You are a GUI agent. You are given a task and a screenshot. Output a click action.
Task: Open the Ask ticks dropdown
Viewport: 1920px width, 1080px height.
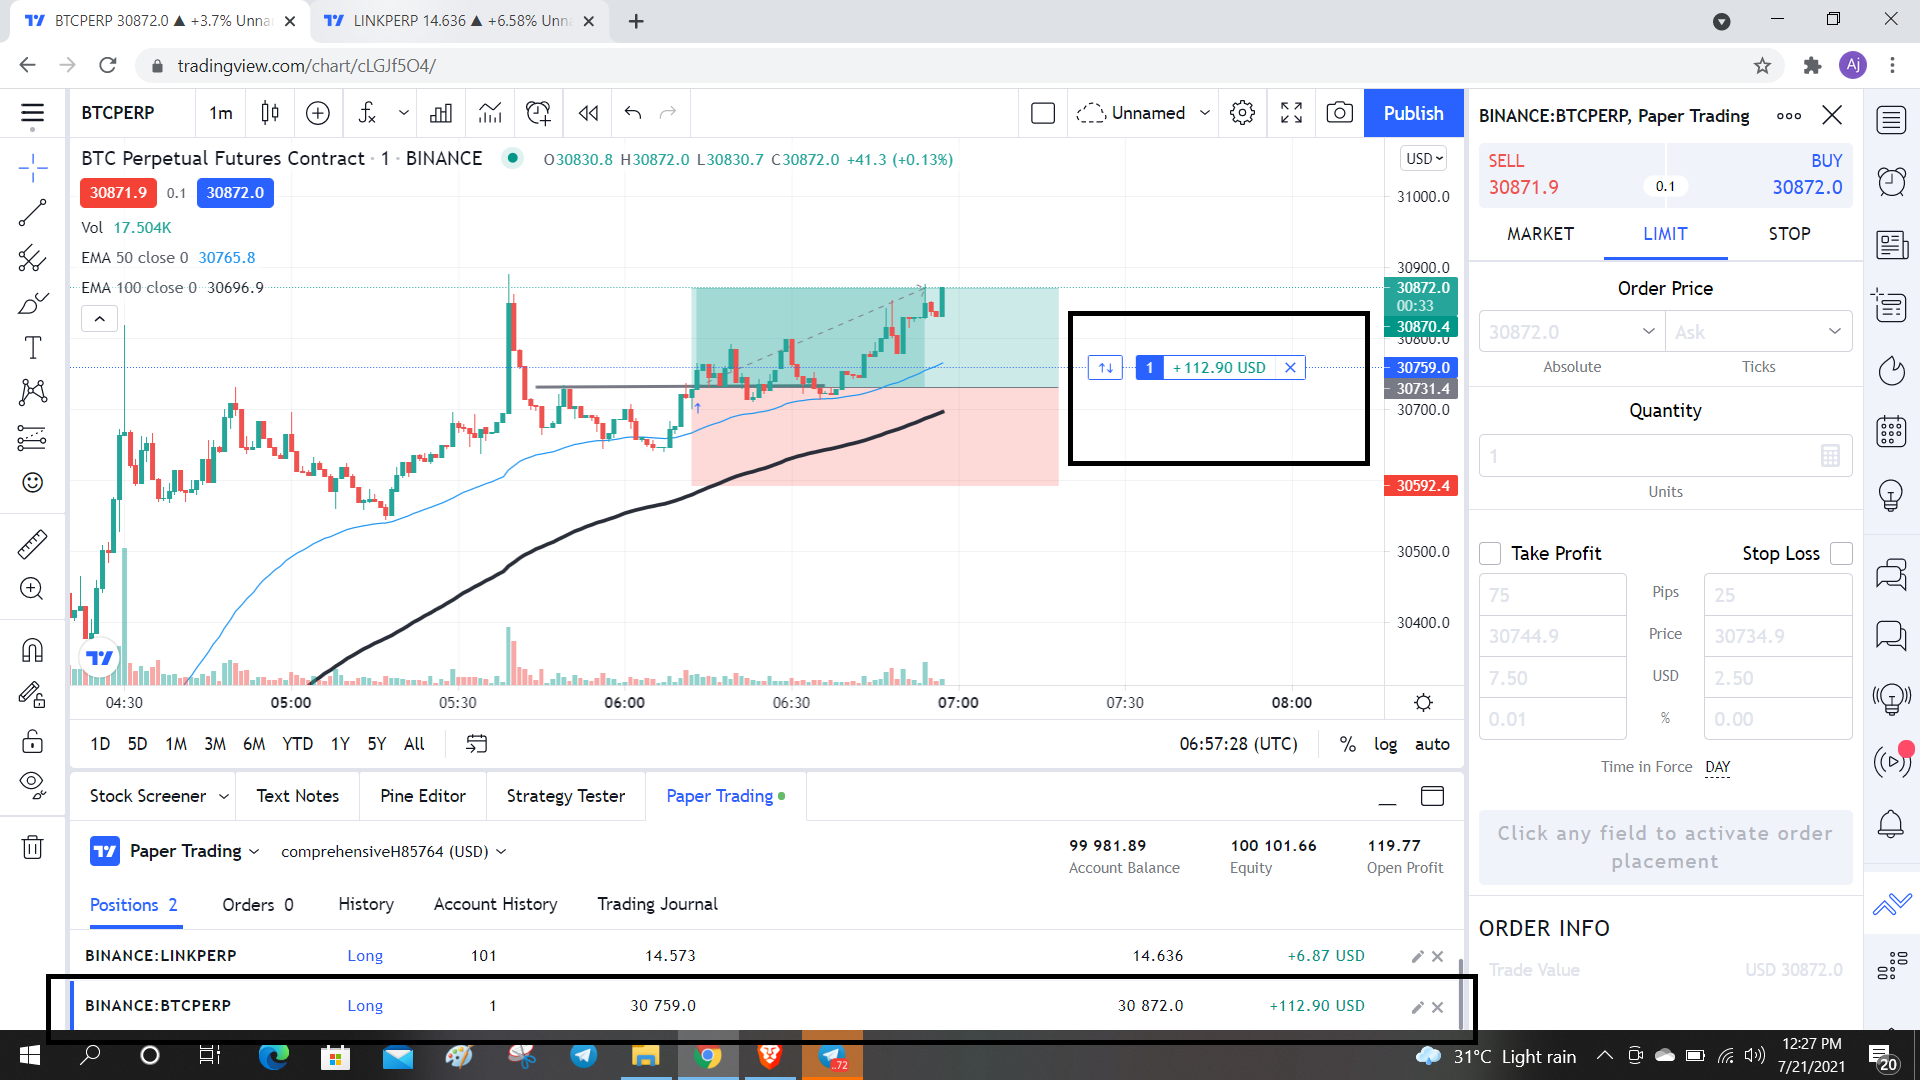point(1759,332)
